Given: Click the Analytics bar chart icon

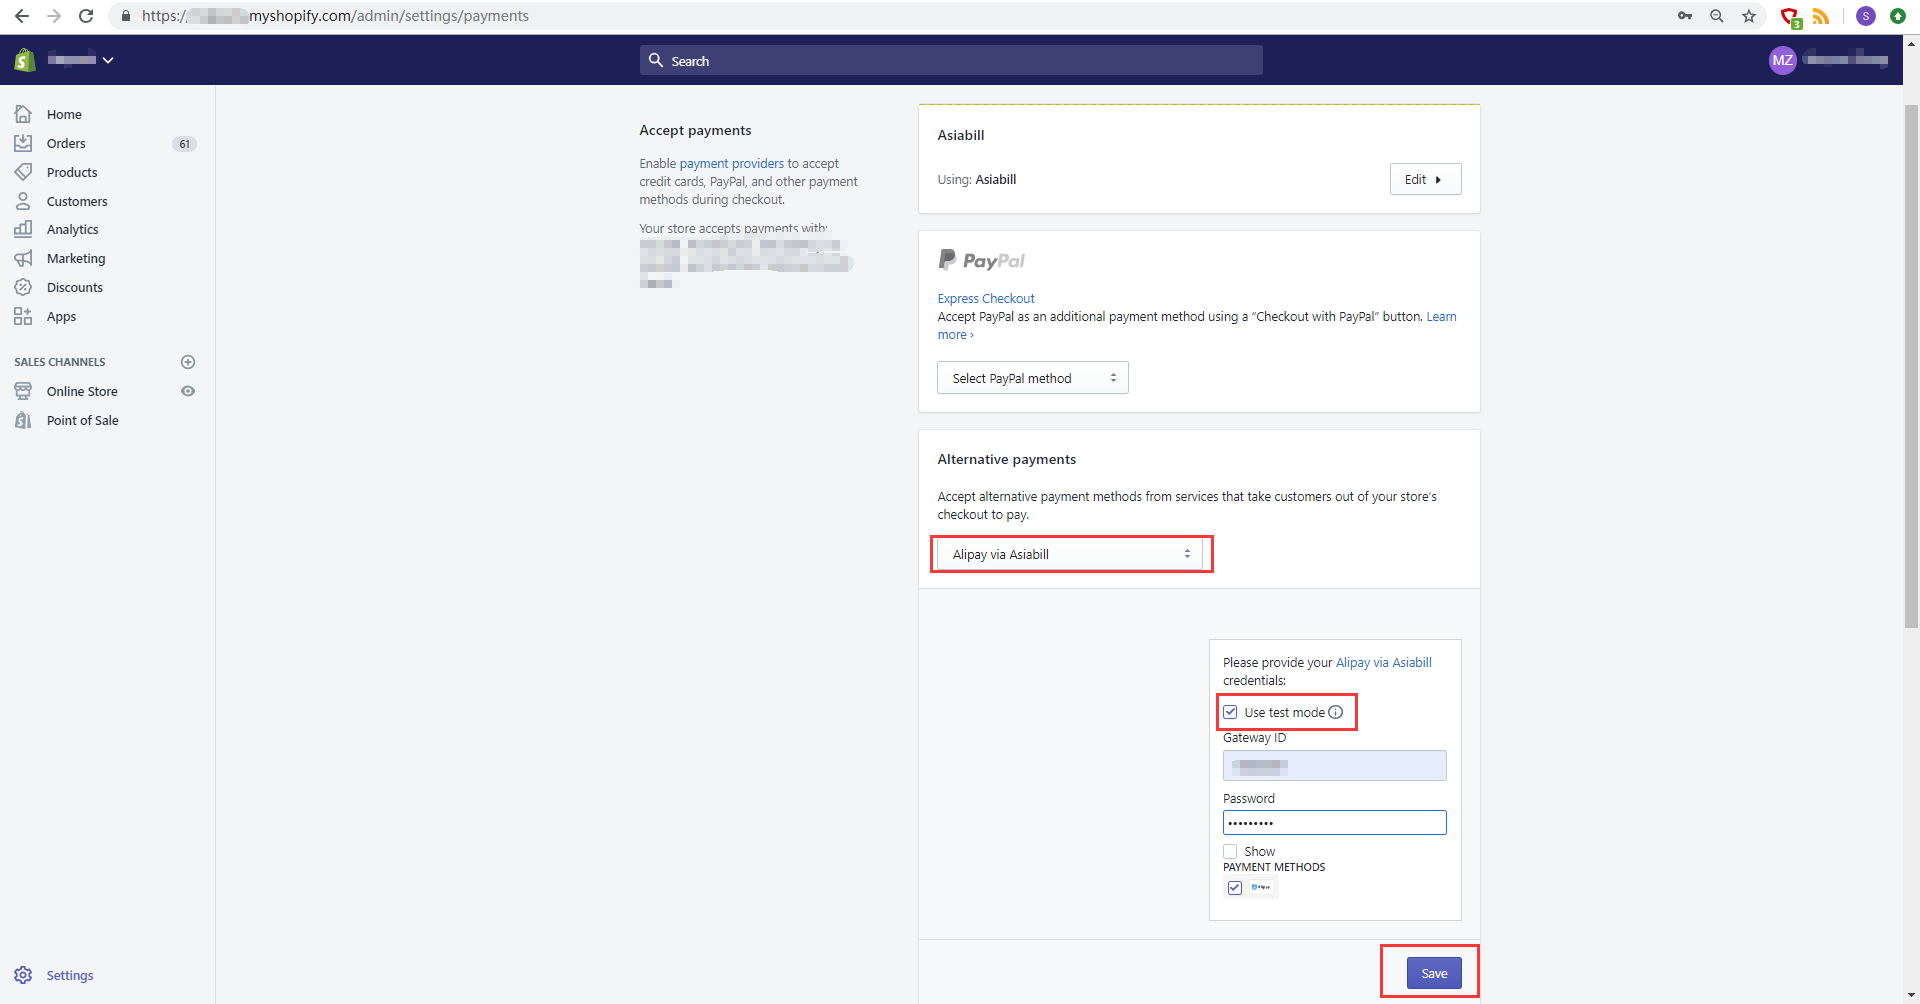Looking at the screenshot, I should click(x=23, y=229).
